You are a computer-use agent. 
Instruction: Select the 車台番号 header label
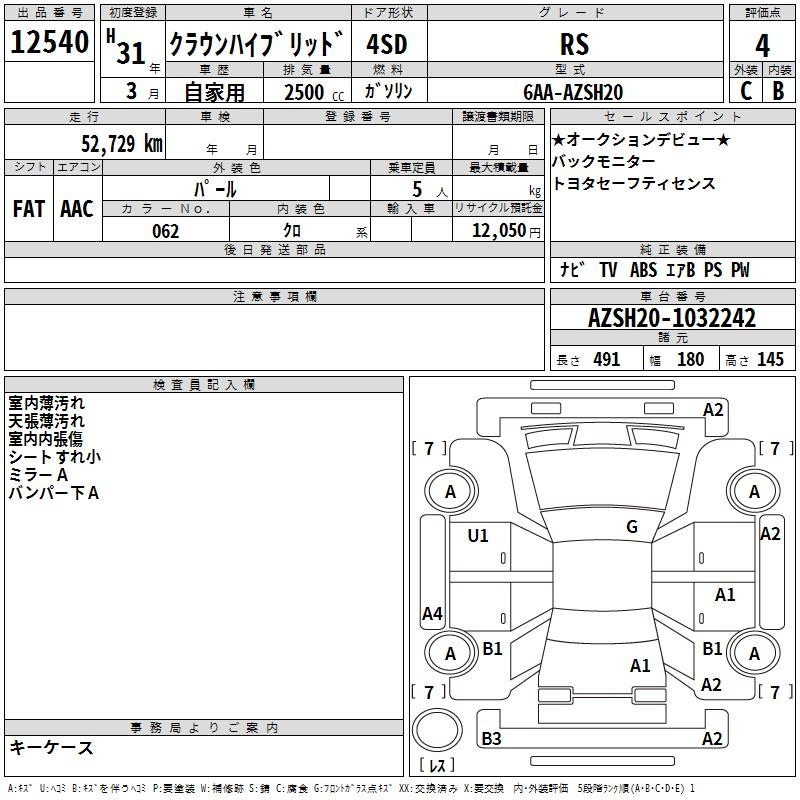(672, 296)
